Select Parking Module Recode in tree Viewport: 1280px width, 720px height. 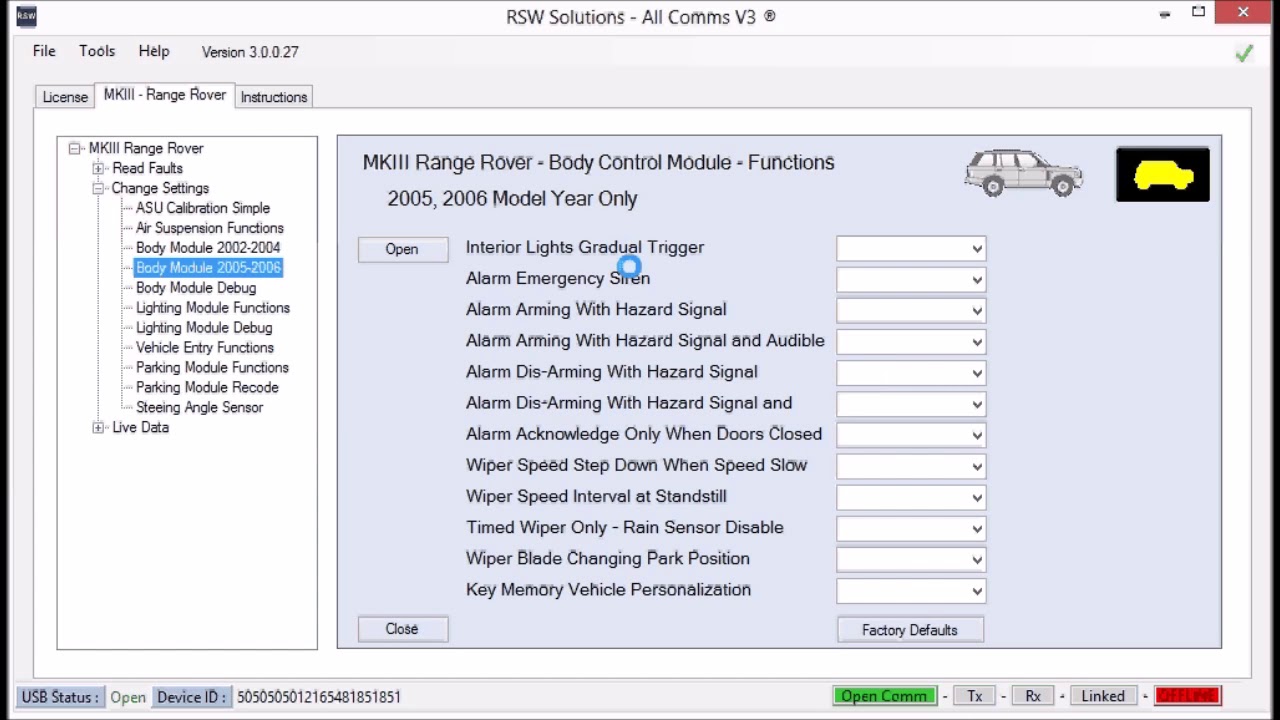point(207,388)
